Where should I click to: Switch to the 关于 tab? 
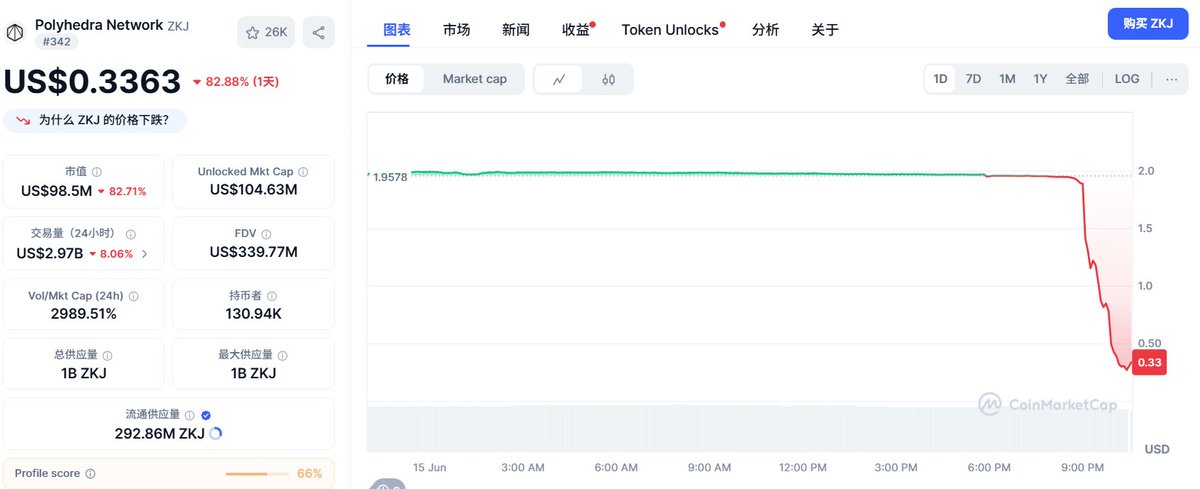pos(825,30)
